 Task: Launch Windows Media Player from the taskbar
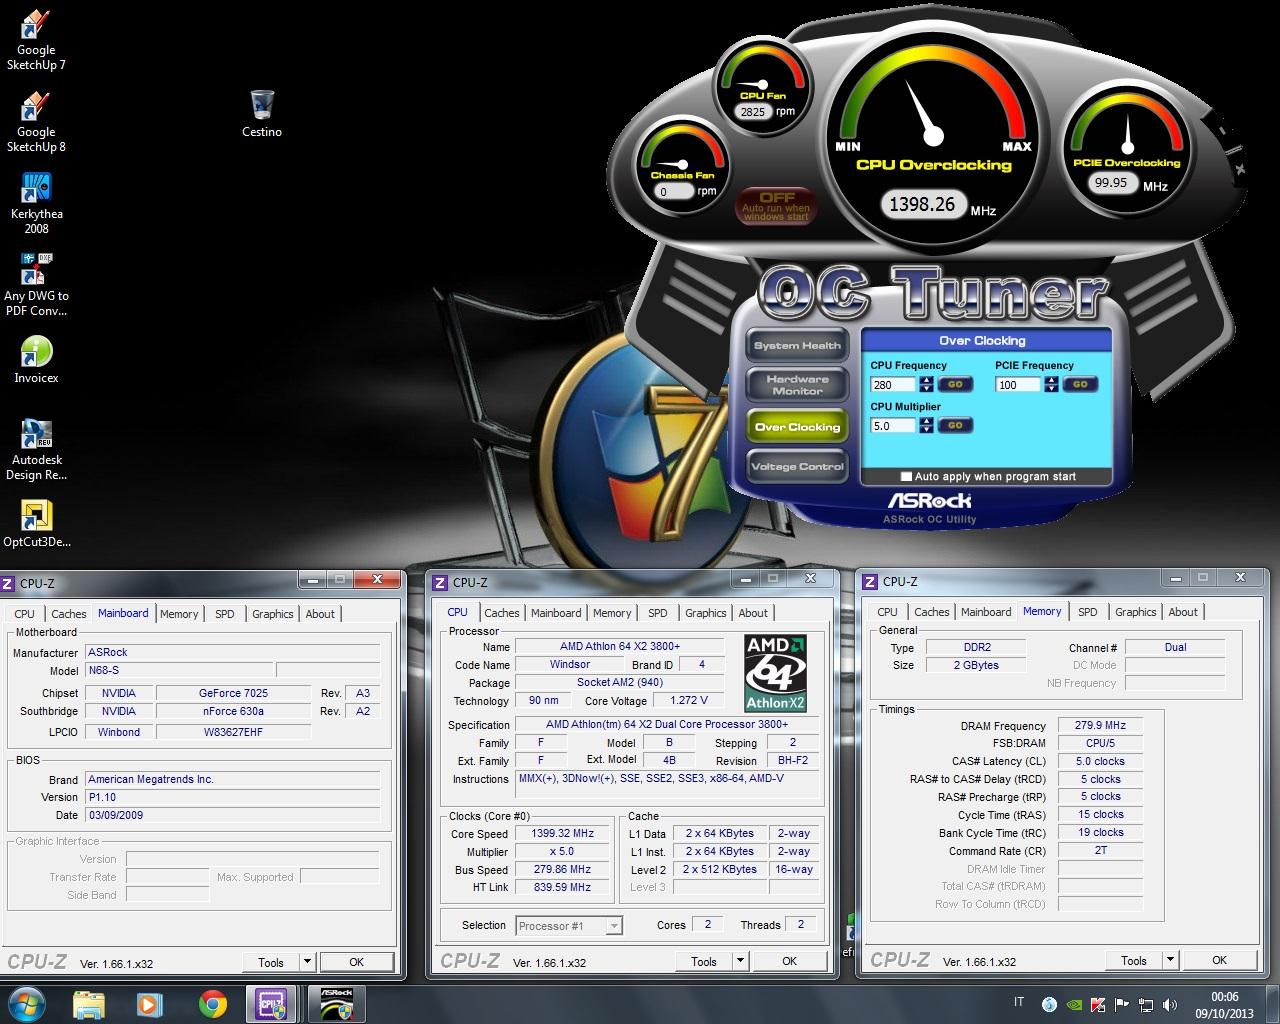[x=149, y=1004]
